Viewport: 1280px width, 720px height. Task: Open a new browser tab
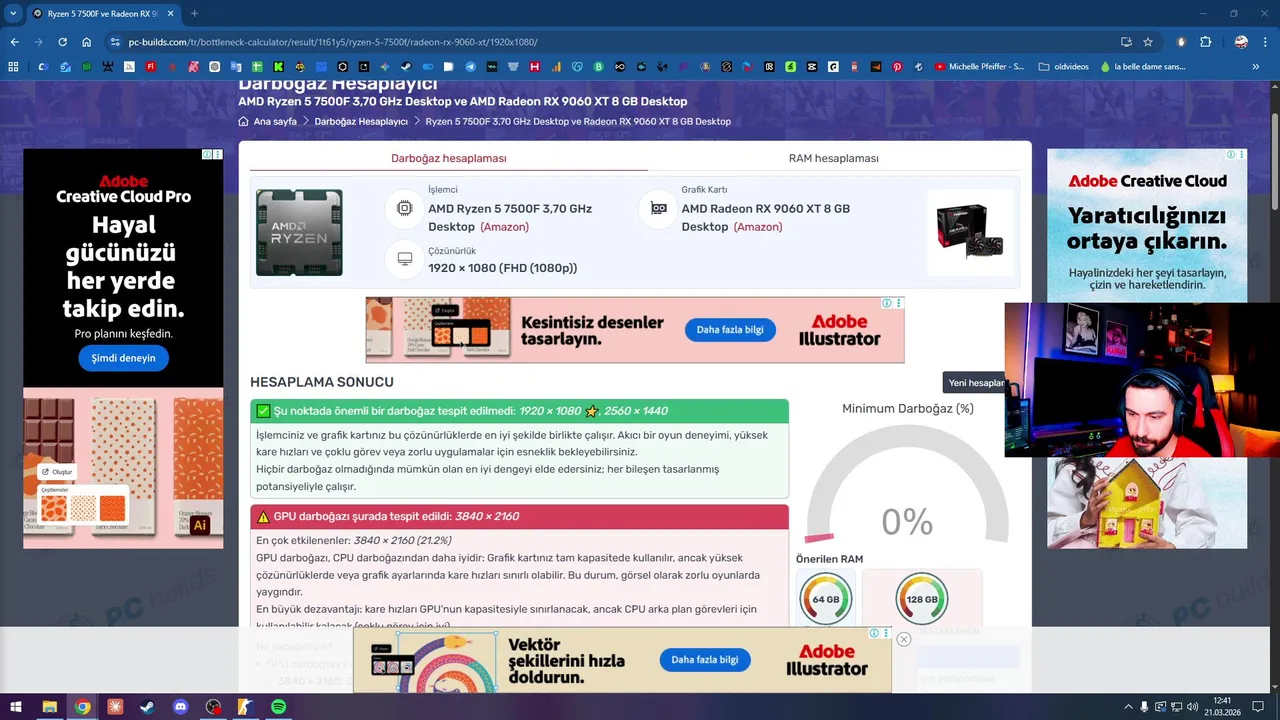click(194, 13)
